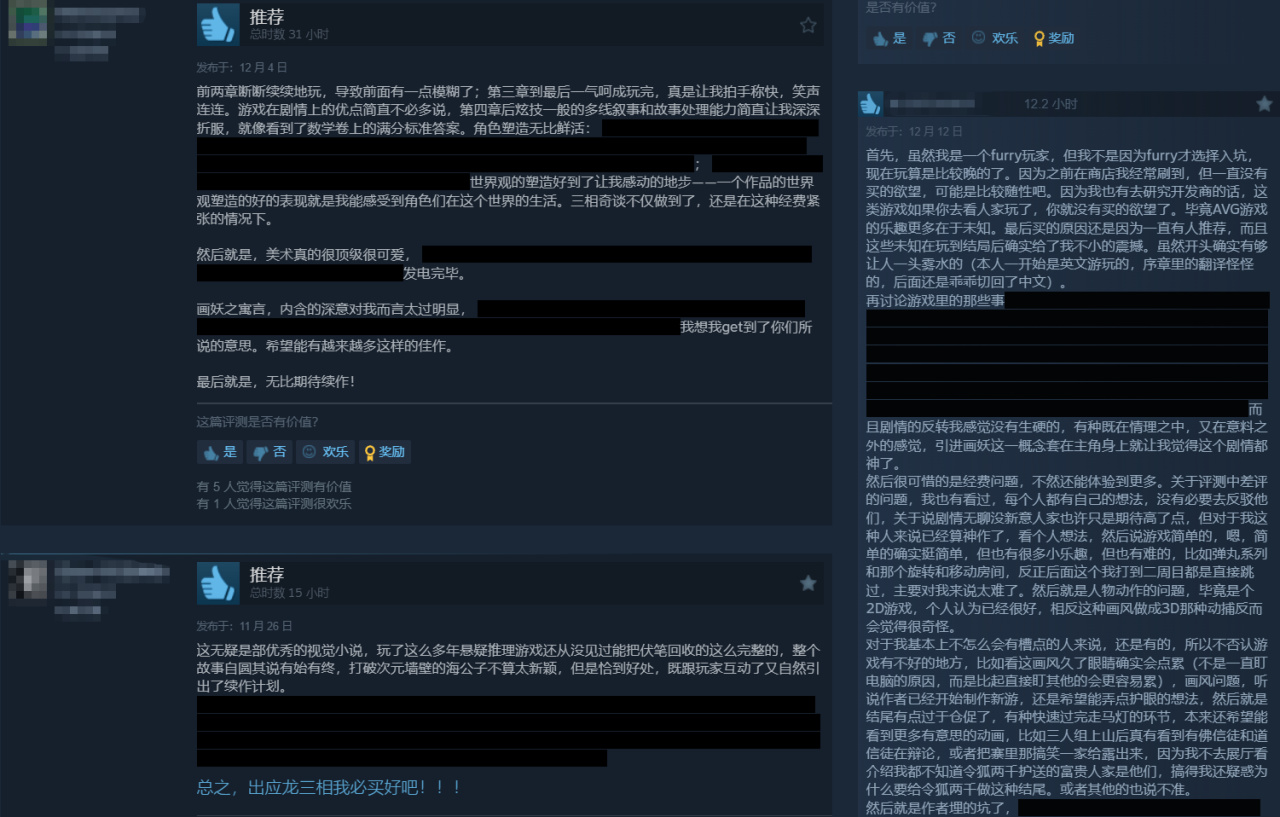Give 奖励 (award) to the top-right review
The width and height of the screenshot is (1280, 817).
point(1054,38)
